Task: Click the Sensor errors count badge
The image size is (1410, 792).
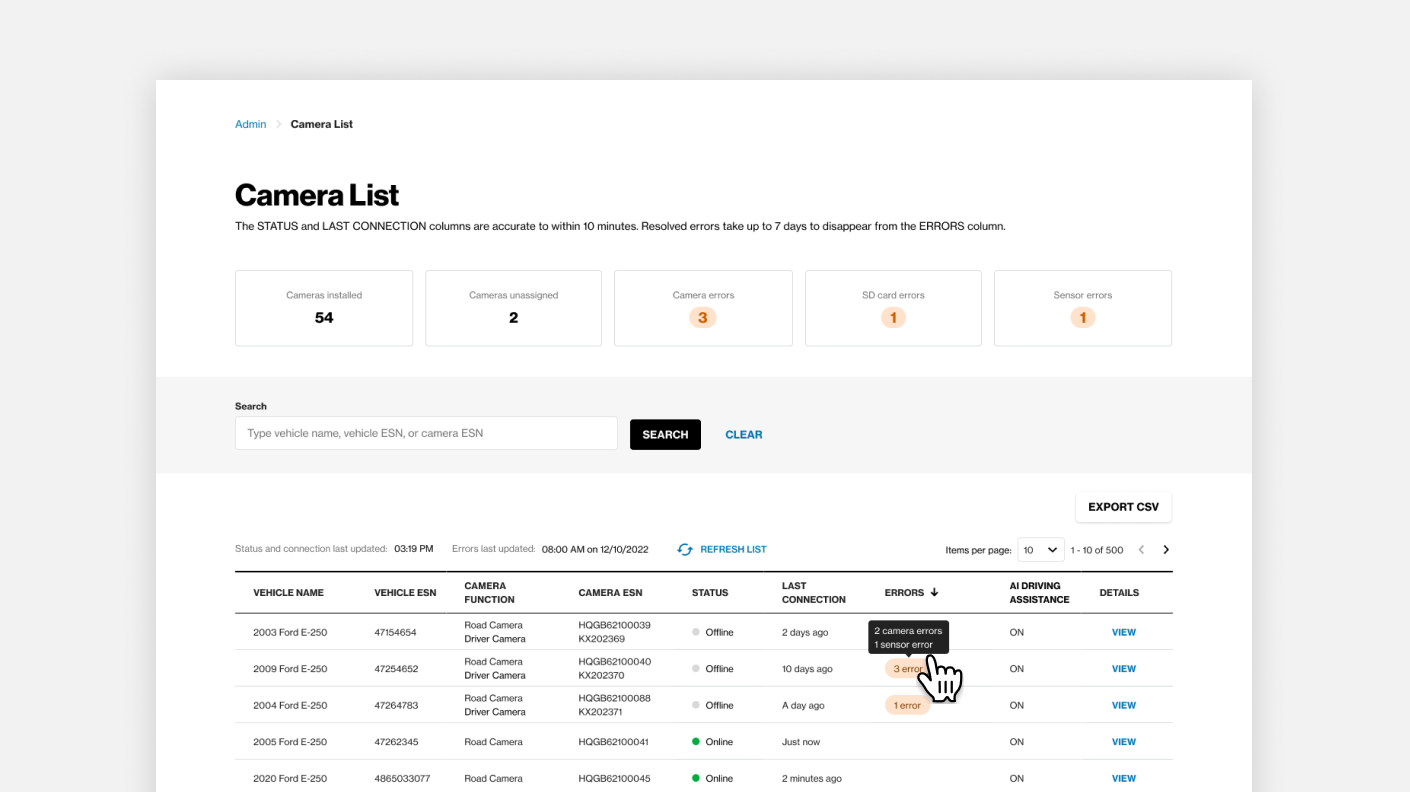Action: pos(1082,318)
